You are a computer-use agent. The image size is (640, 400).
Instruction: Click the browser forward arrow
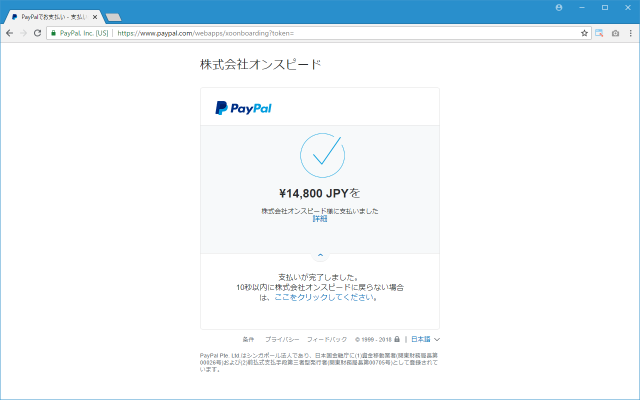[x=23, y=33]
